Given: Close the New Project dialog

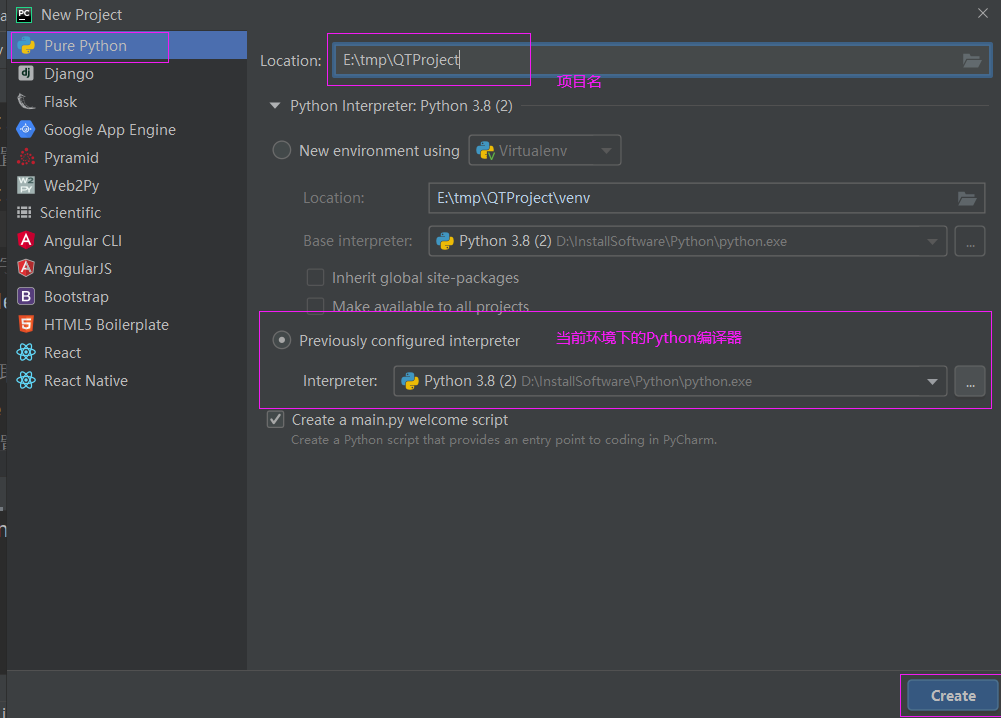Looking at the screenshot, I should pyautogui.click(x=982, y=13).
